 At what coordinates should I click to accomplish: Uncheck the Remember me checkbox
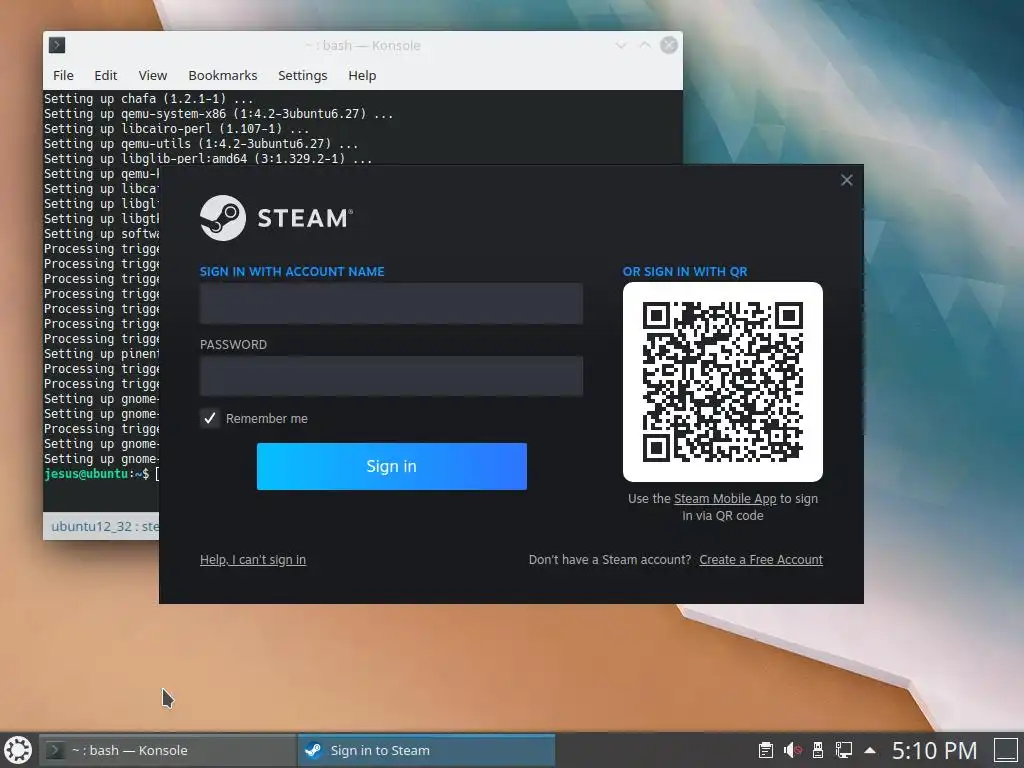[210, 419]
